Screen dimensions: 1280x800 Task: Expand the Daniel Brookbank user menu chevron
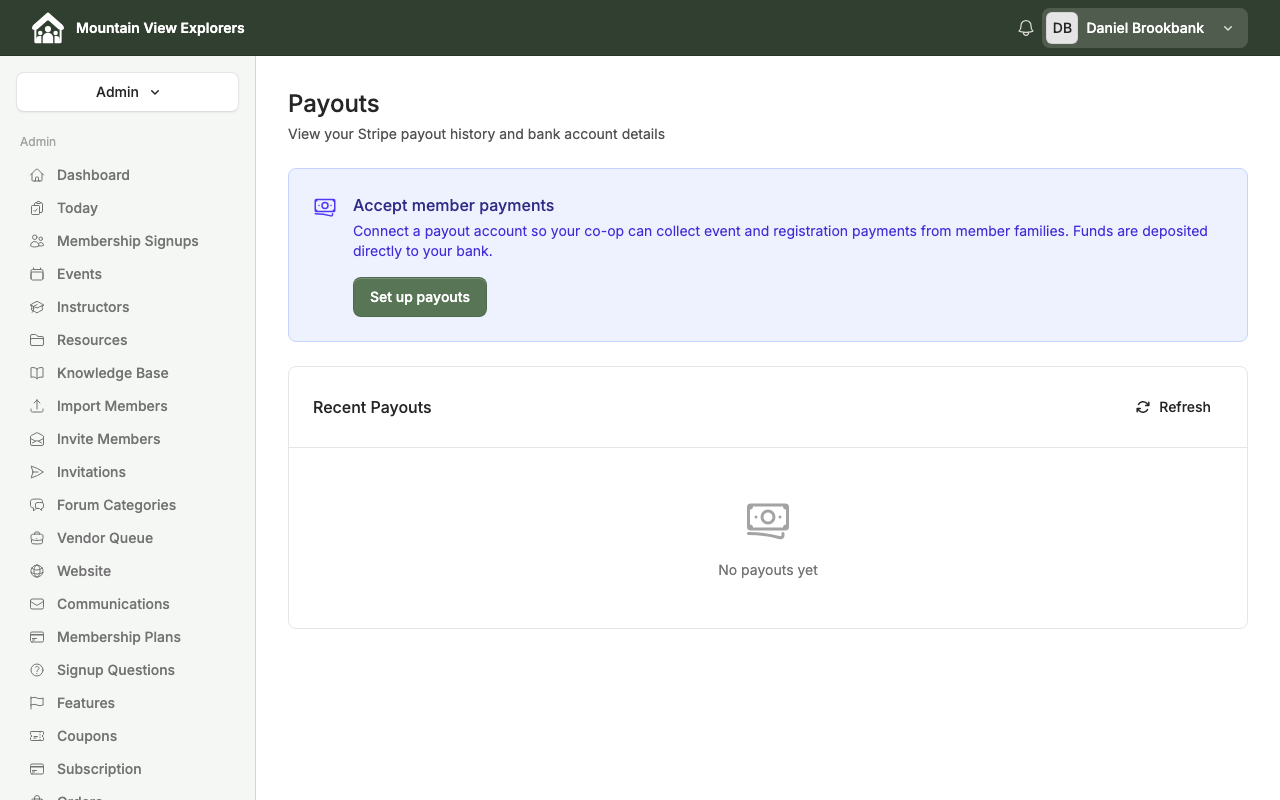click(x=1228, y=28)
